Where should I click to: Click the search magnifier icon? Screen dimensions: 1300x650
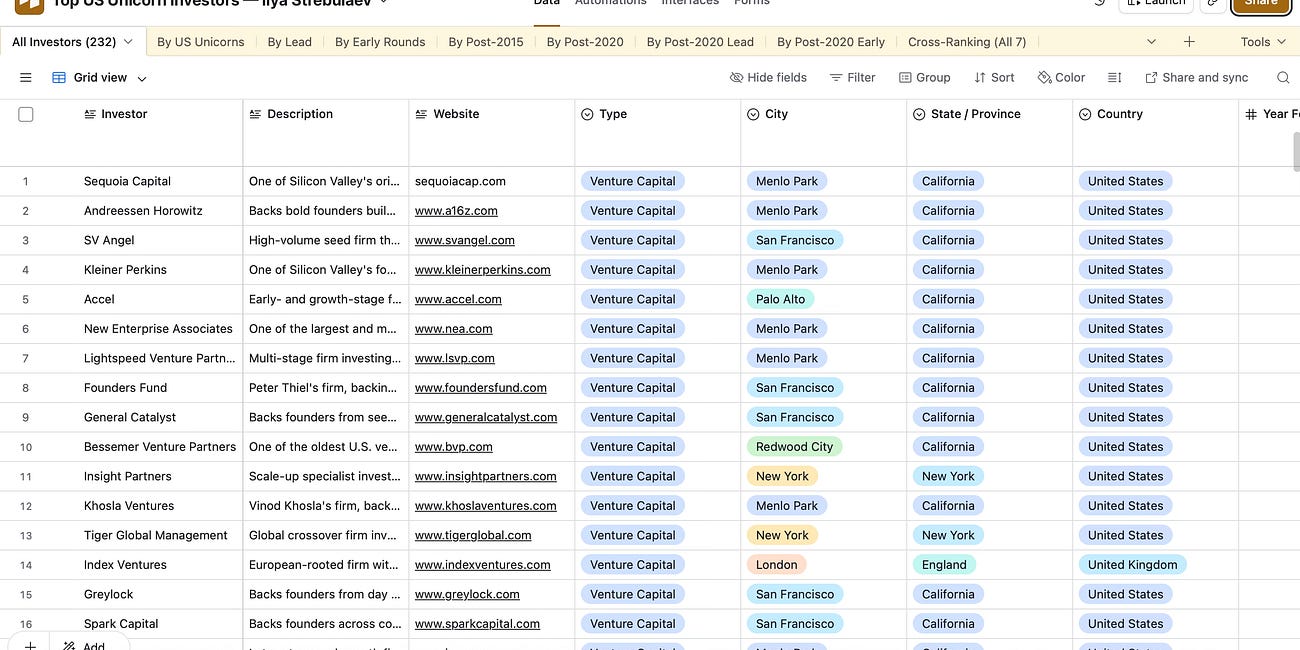(x=1283, y=77)
